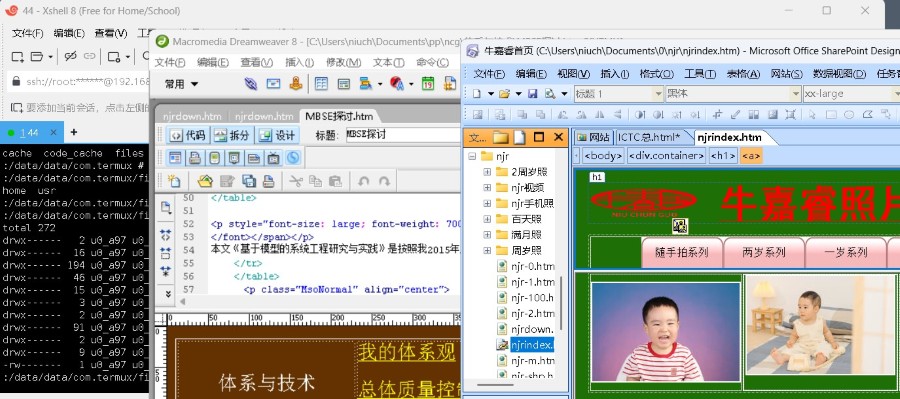Select the <div.container> tag in quick selector
Viewport: 900px width, 399px height.
point(666,156)
